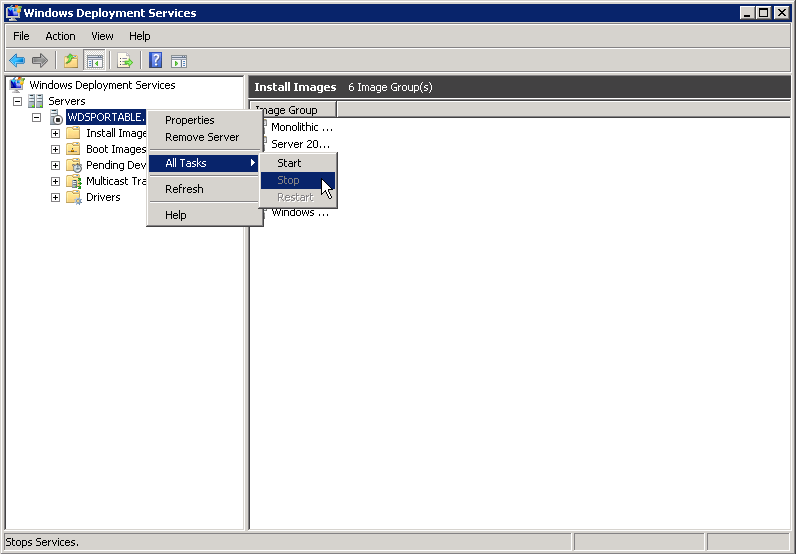The width and height of the screenshot is (796, 554).
Task: Select the Boot Images folder icon
Action: point(73,149)
